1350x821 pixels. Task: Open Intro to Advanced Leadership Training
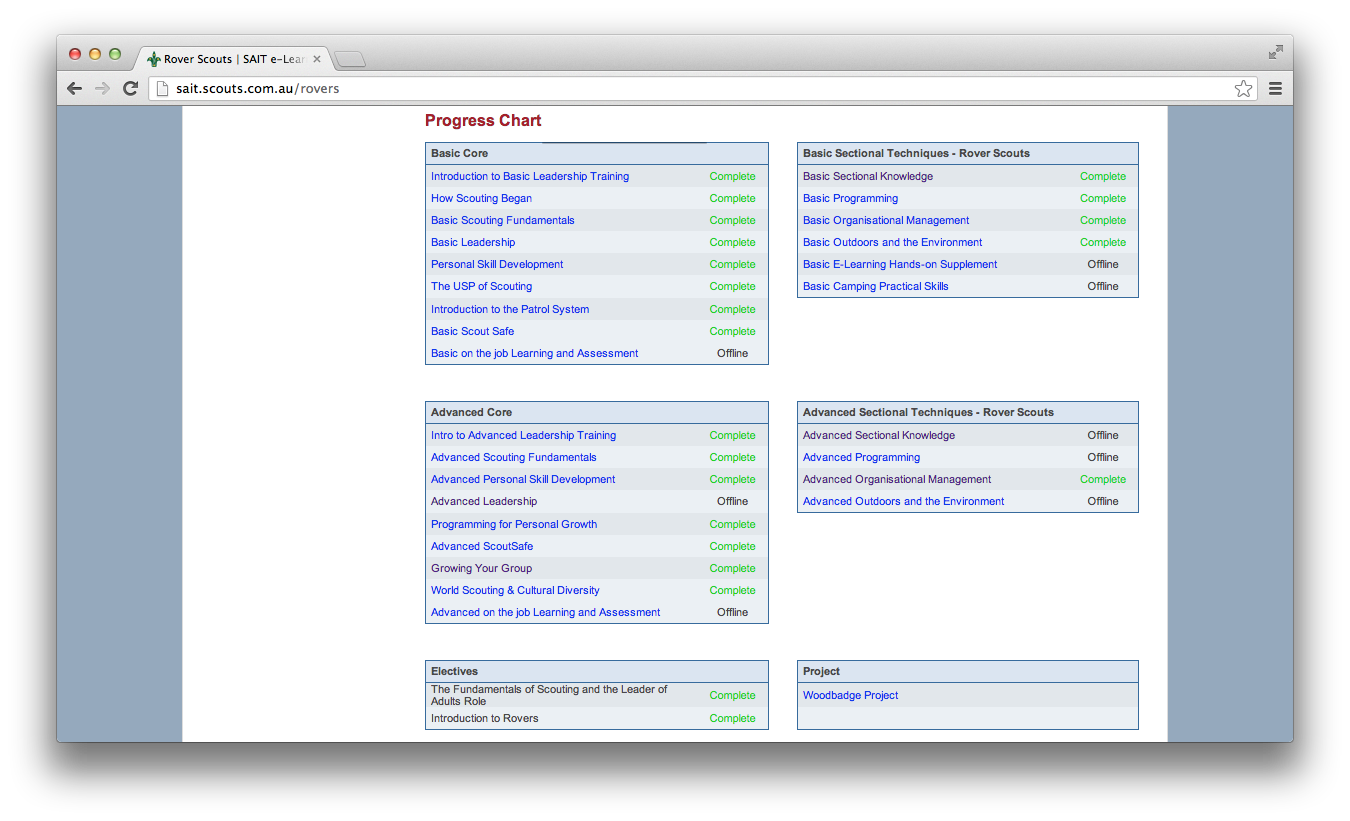tap(523, 435)
